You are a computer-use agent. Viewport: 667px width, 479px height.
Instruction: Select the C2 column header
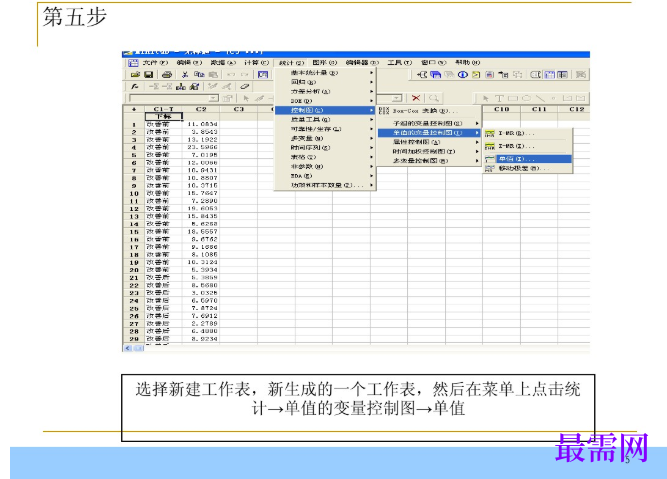pyautogui.click(x=201, y=109)
